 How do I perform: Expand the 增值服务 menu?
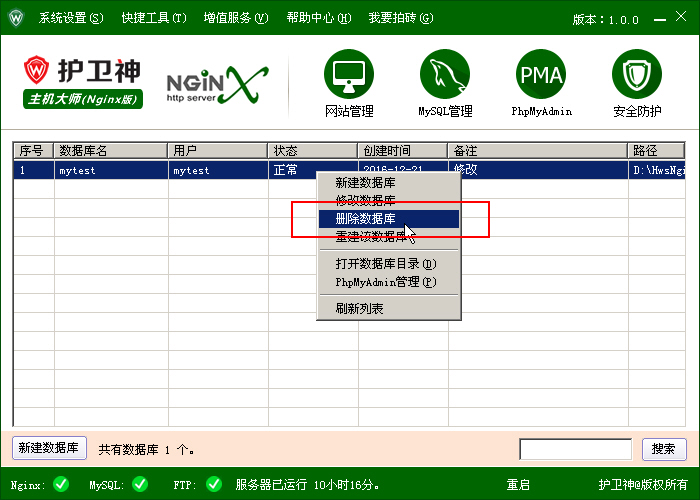pos(236,18)
